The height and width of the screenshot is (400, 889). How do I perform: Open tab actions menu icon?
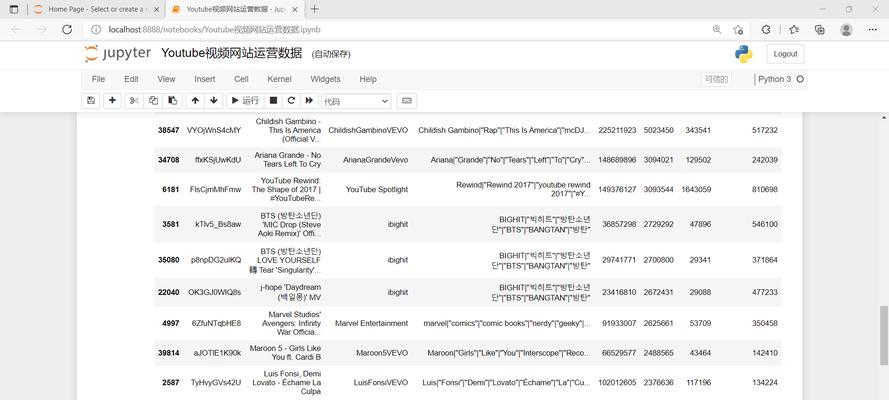[14, 9]
